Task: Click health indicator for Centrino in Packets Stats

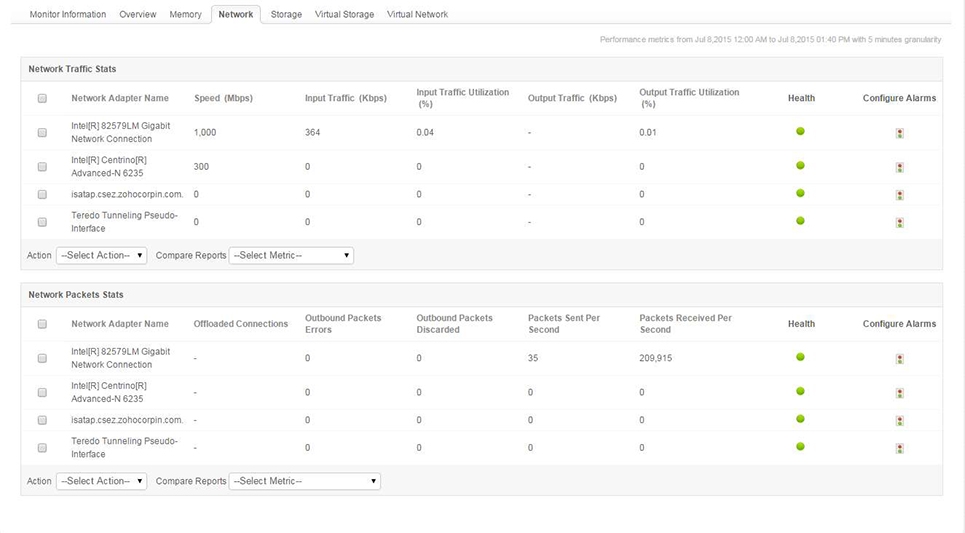Action: [x=800, y=392]
